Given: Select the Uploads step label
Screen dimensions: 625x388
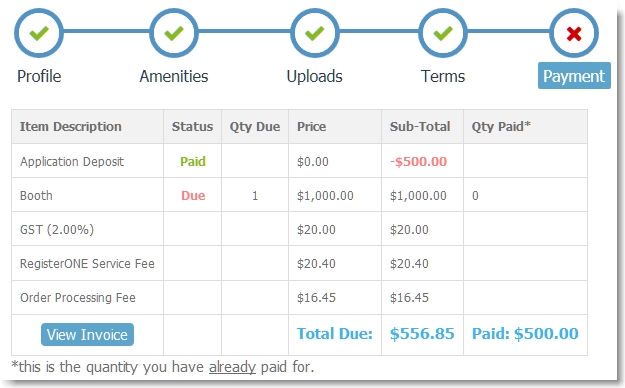Looking at the screenshot, I should click(314, 76).
